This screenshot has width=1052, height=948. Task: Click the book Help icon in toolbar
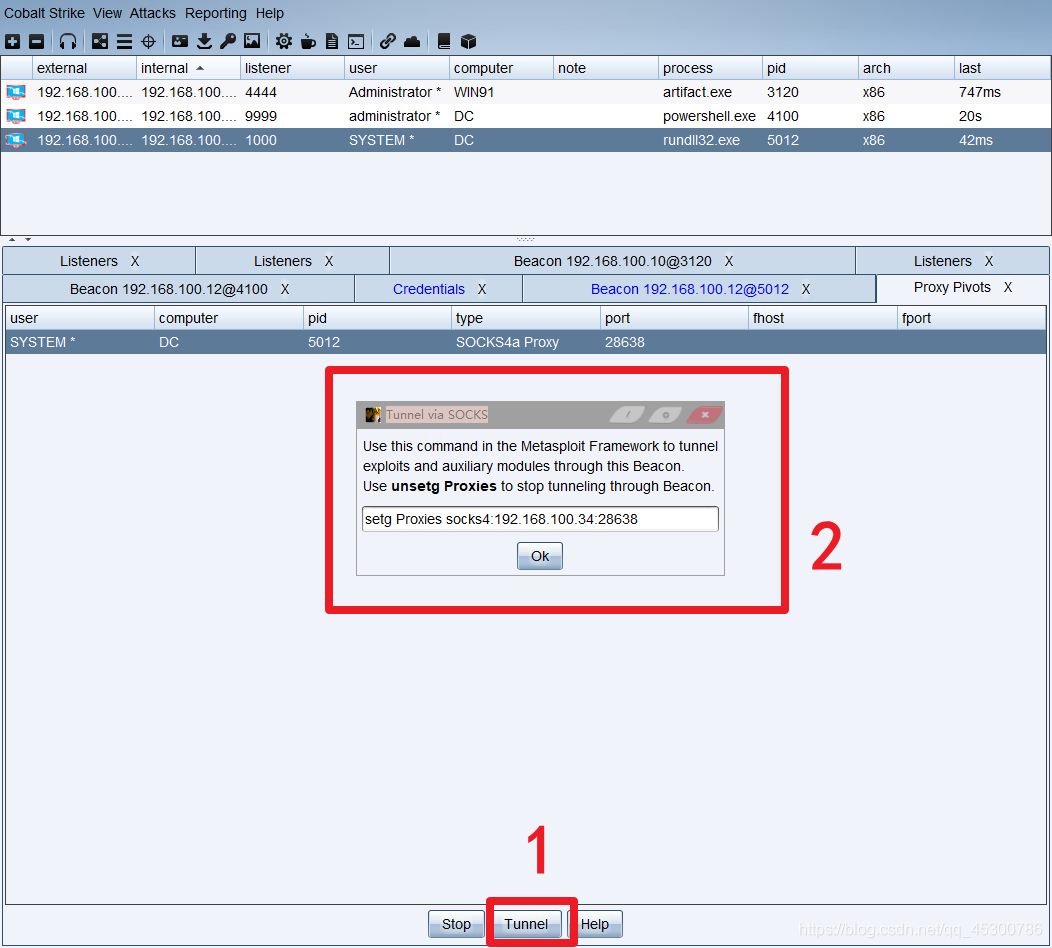pos(443,42)
